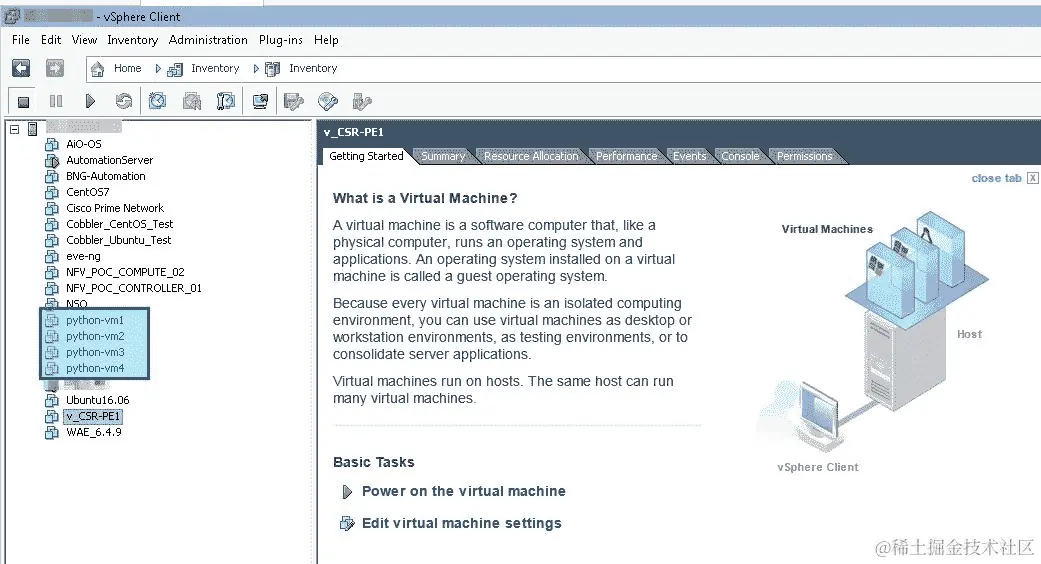The height and width of the screenshot is (564, 1041).
Task: Click the connect CD/DVD toolbar icon
Action: pyautogui.click(x=328, y=101)
